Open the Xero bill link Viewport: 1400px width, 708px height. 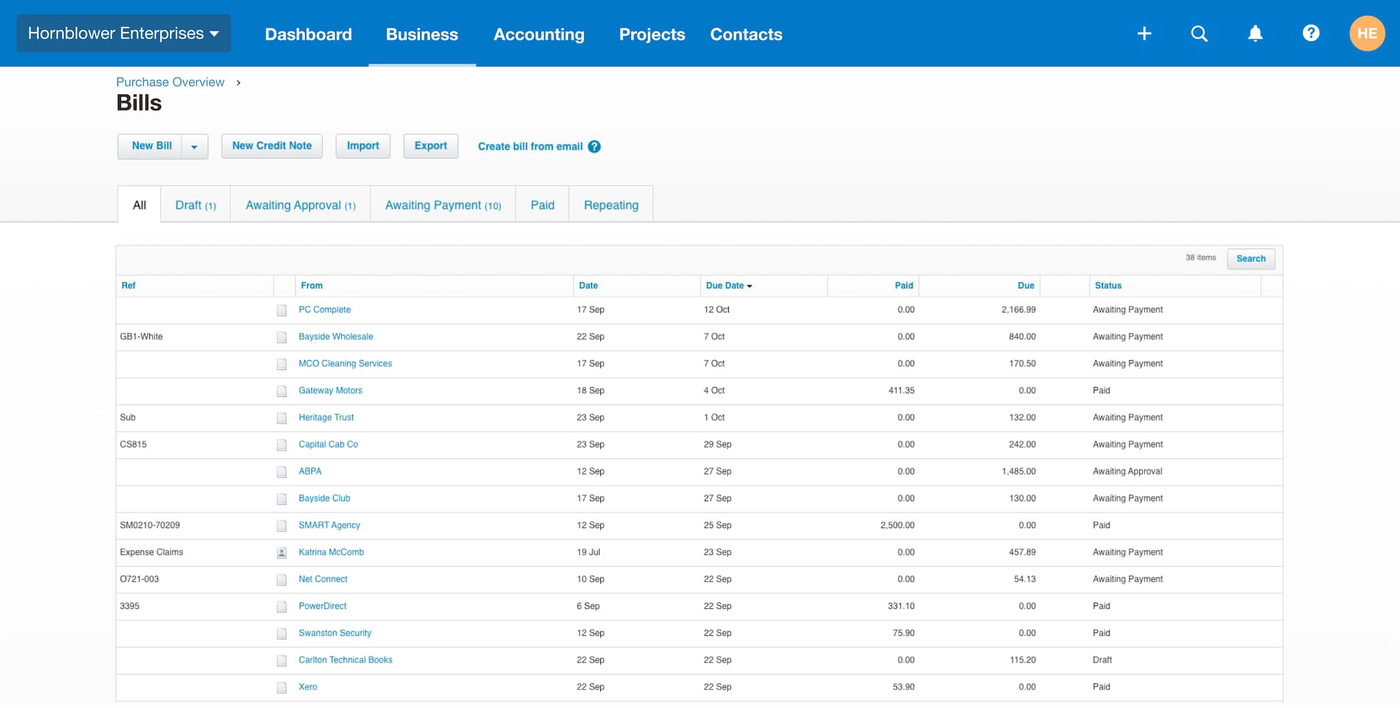point(308,688)
